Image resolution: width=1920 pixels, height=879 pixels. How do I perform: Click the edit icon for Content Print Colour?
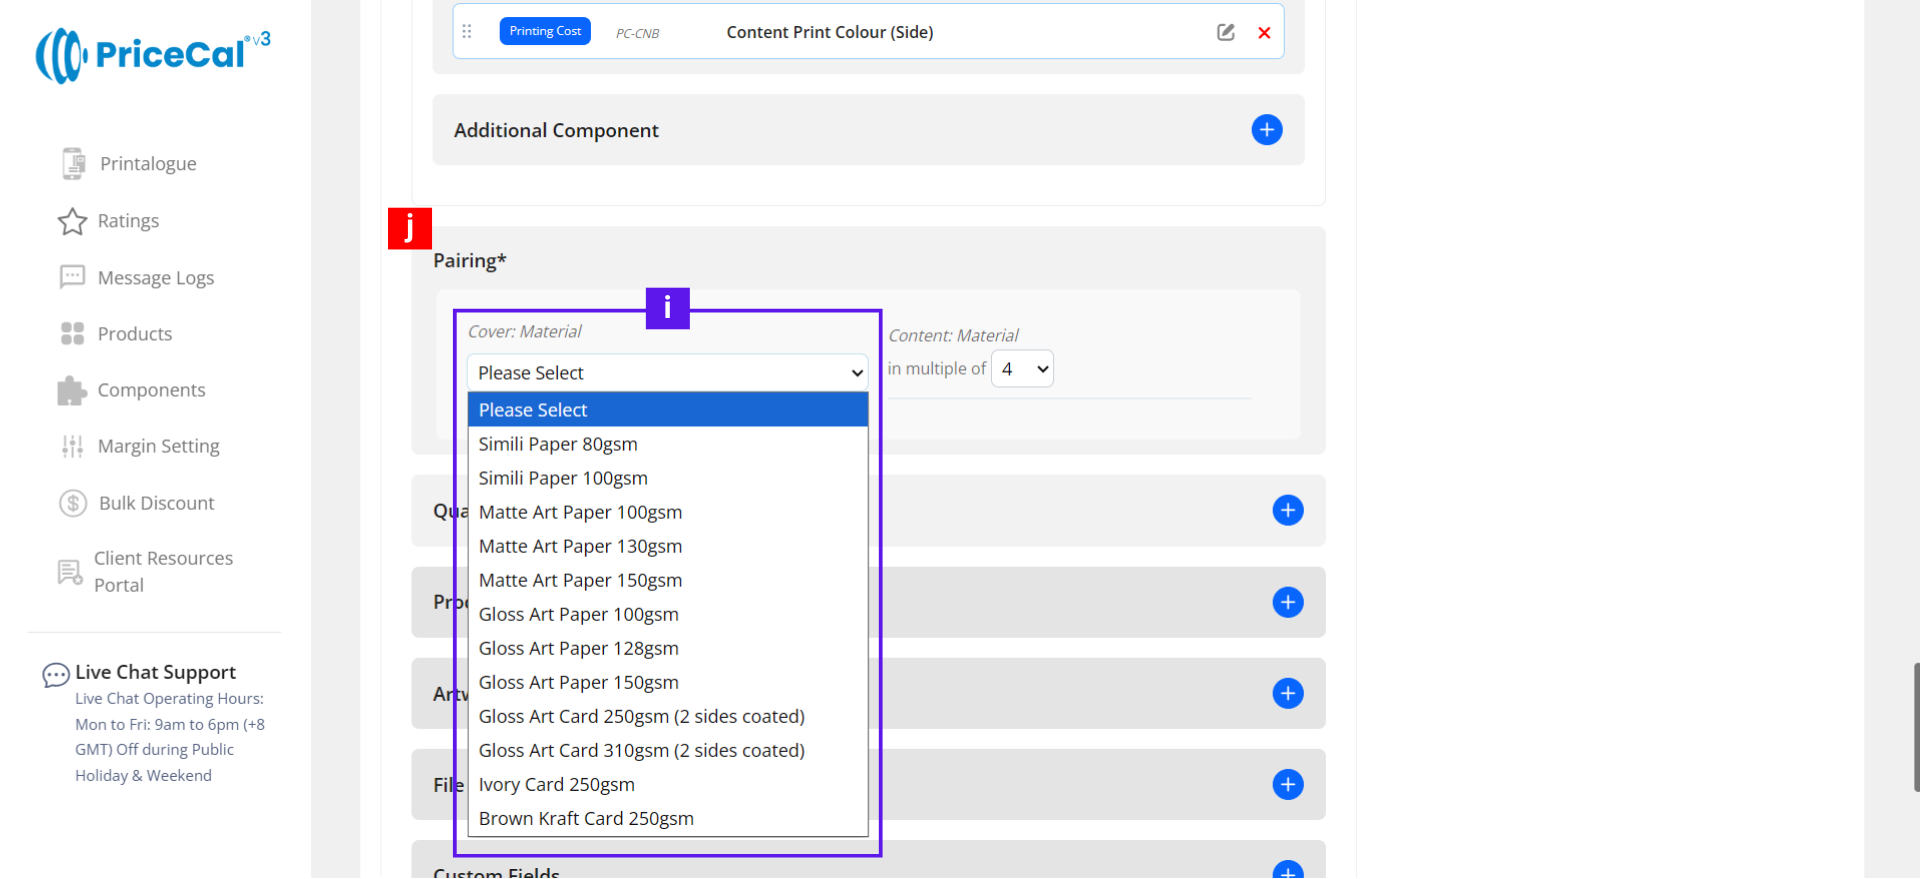click(1225, 32)
